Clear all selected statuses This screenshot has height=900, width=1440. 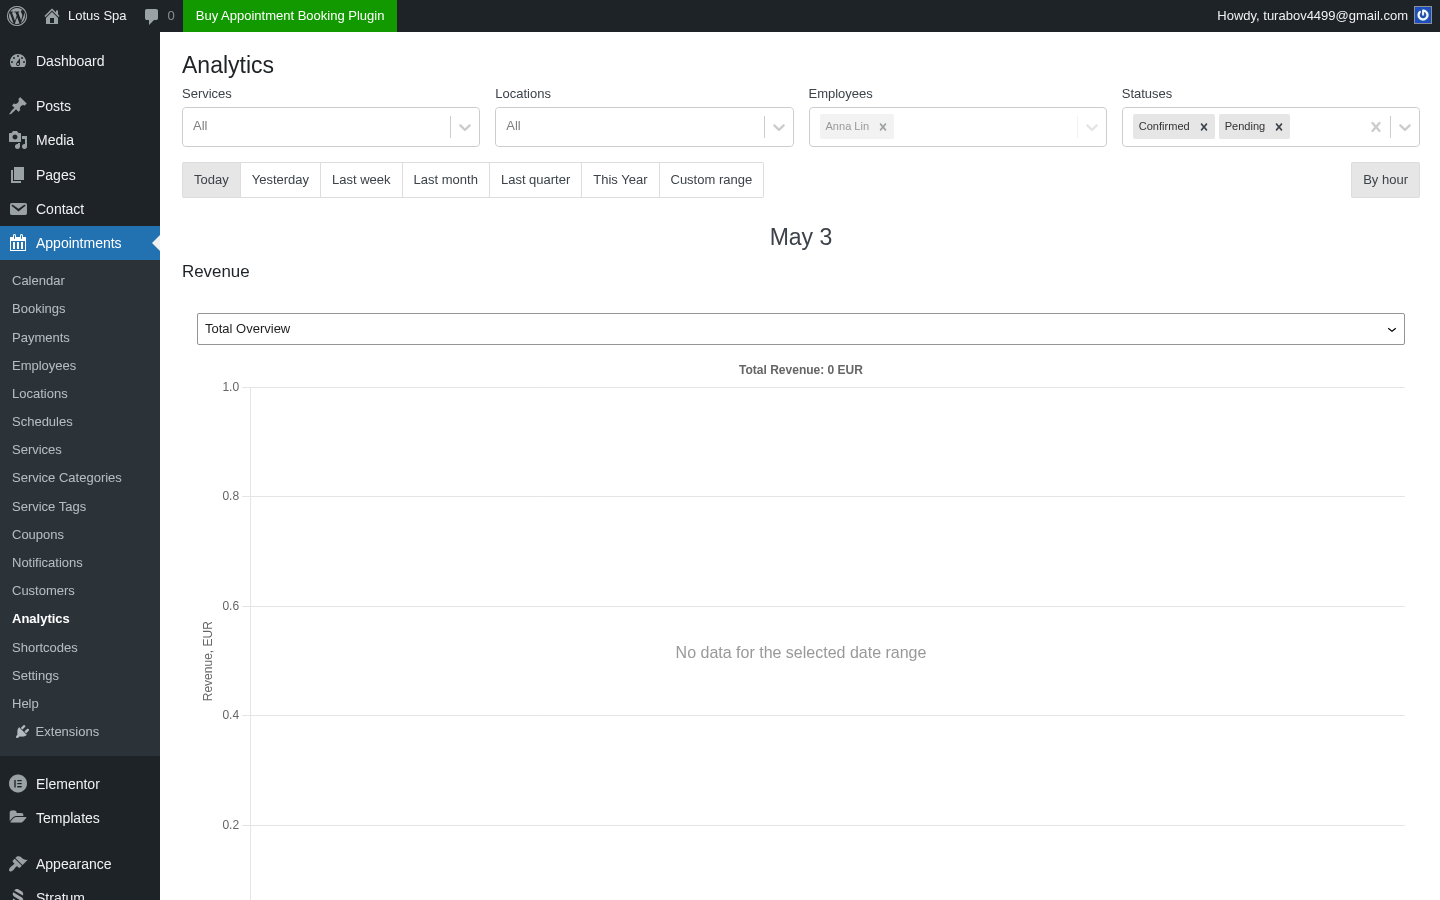click(1376, 127)
